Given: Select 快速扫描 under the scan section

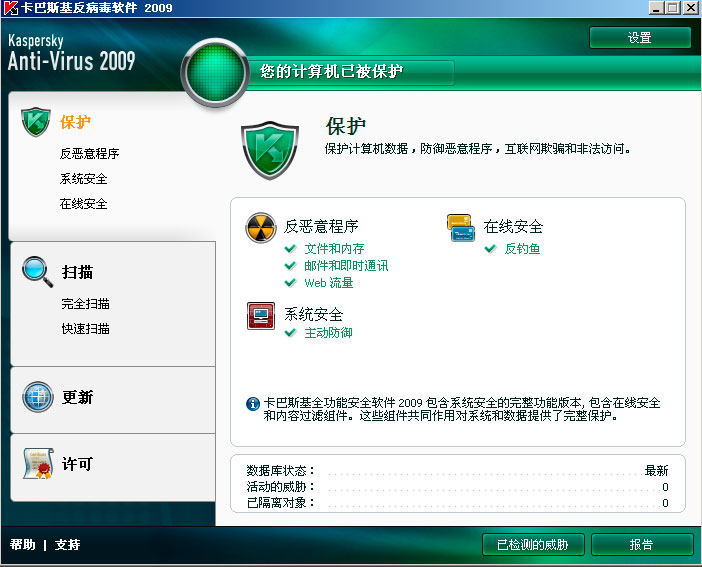Looking at the screenshot, I should coord(86,329).
